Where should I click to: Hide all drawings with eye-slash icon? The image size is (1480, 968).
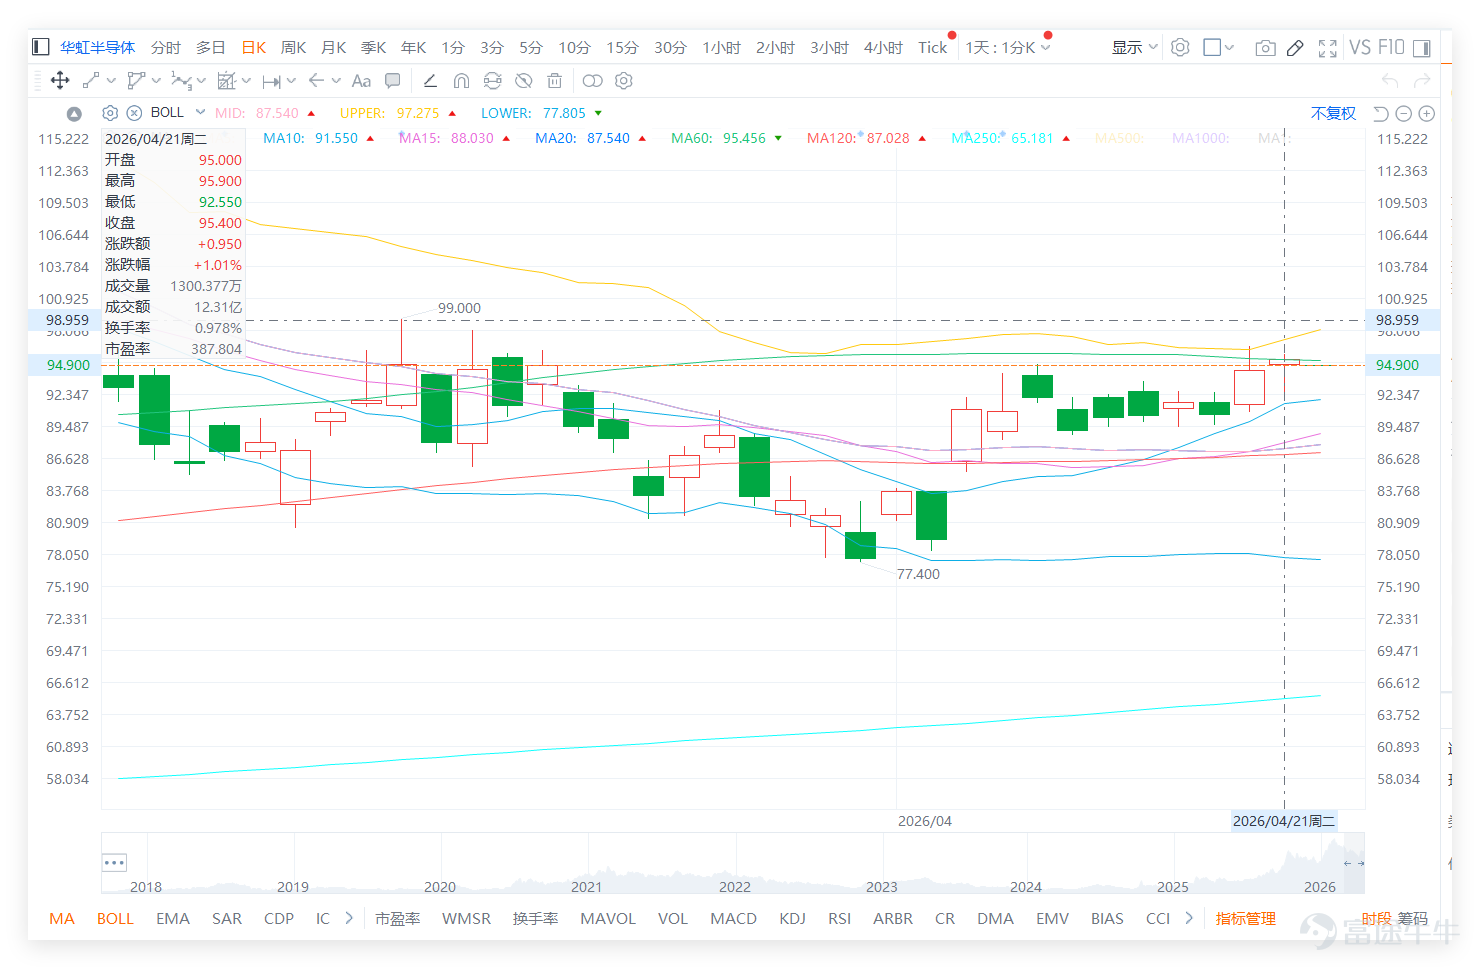(523, 81)
